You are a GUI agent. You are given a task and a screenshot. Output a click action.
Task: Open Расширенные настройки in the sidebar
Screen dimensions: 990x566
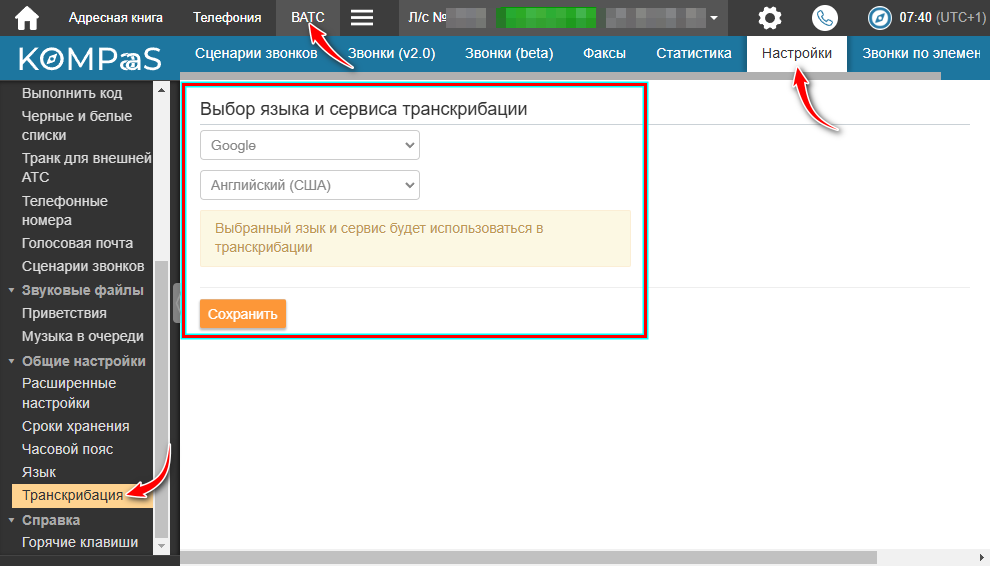point(69,393)
